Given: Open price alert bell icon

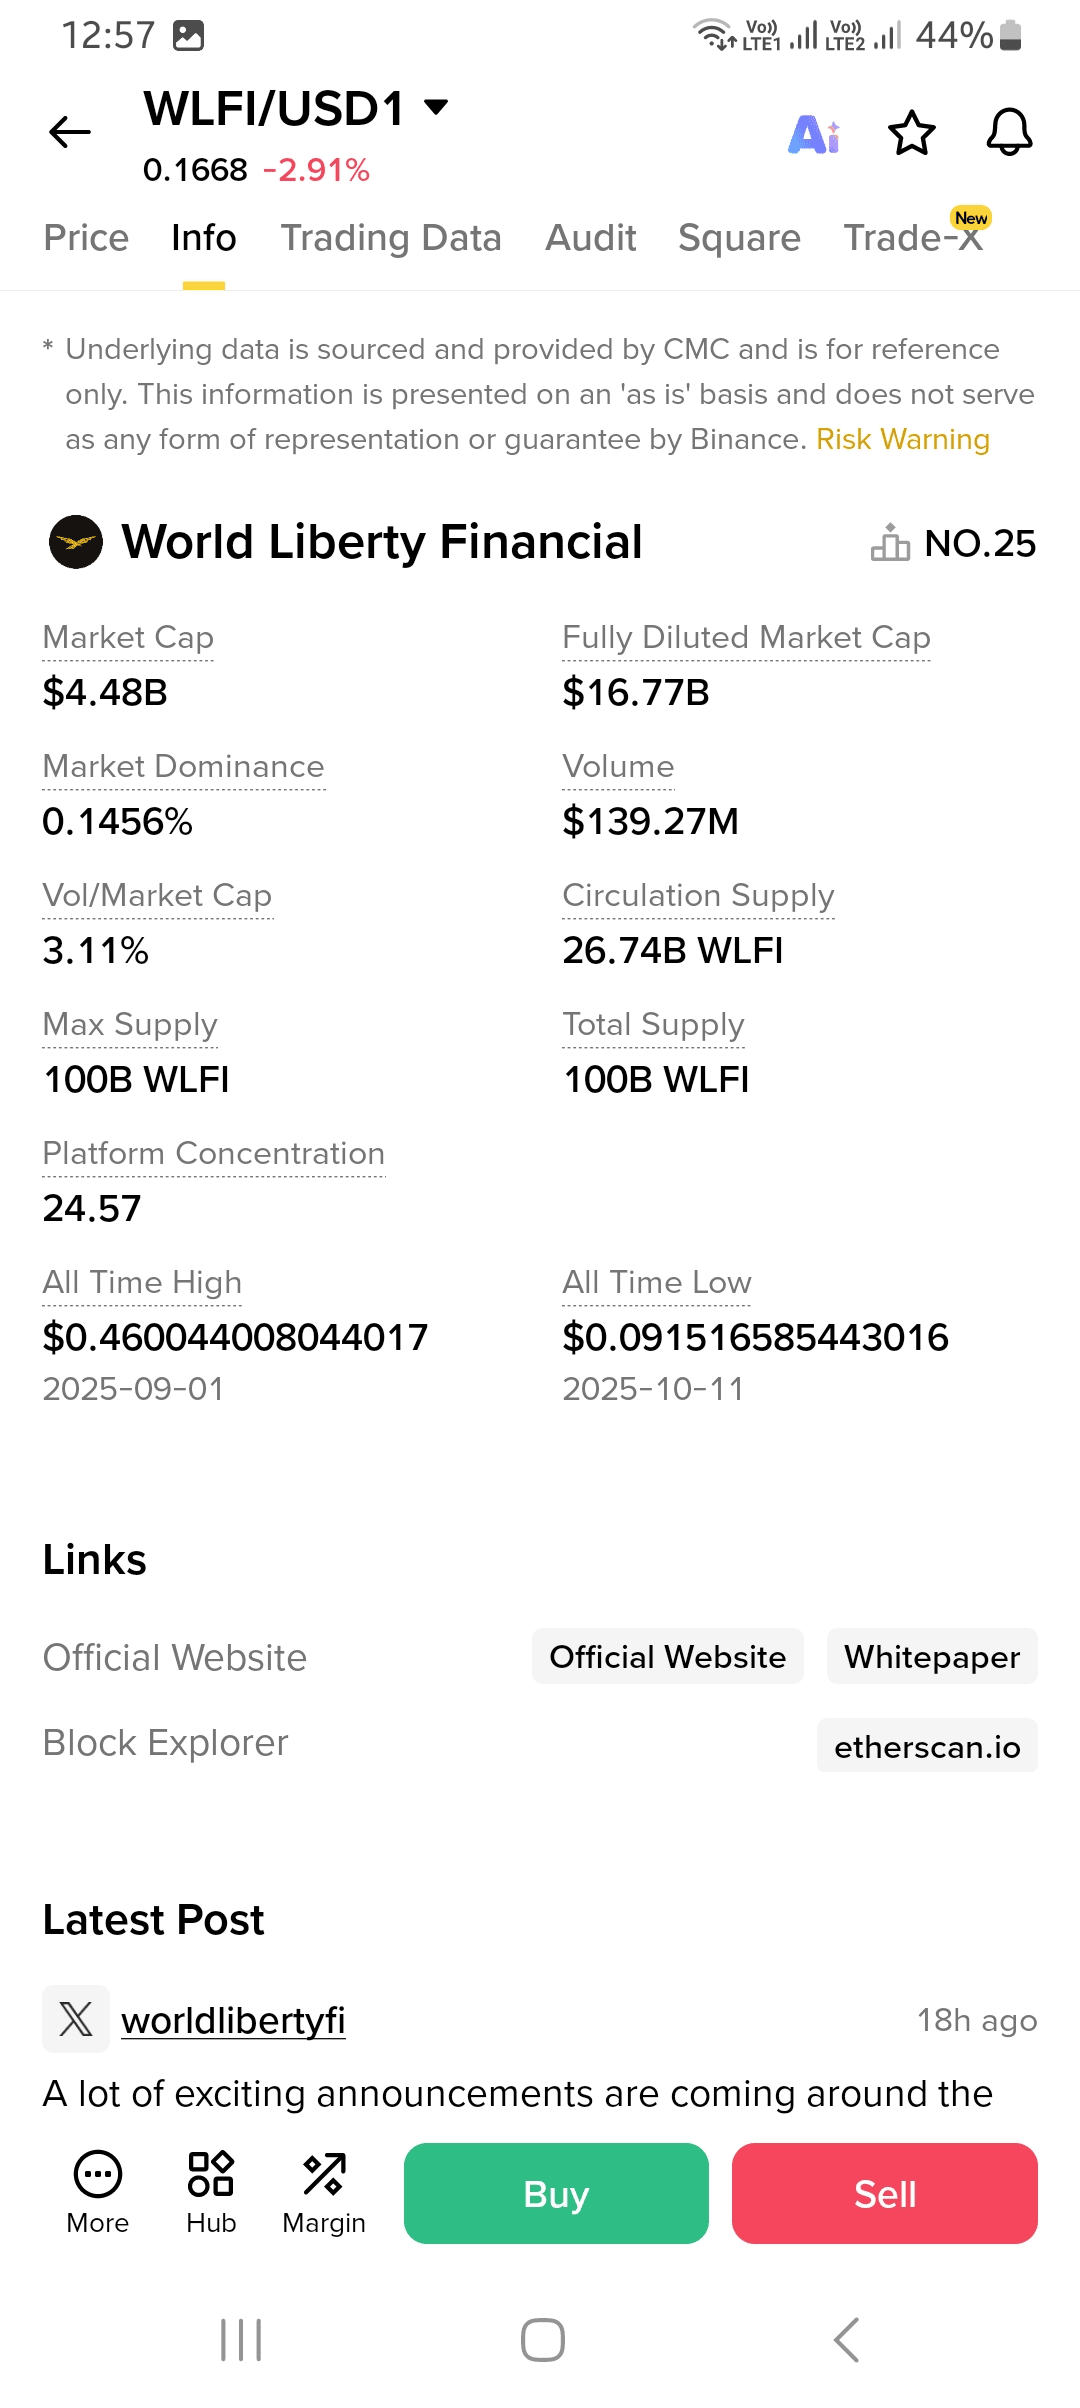Looking at the screenshot, I should pyautogui.click(x=1009, y=132).
